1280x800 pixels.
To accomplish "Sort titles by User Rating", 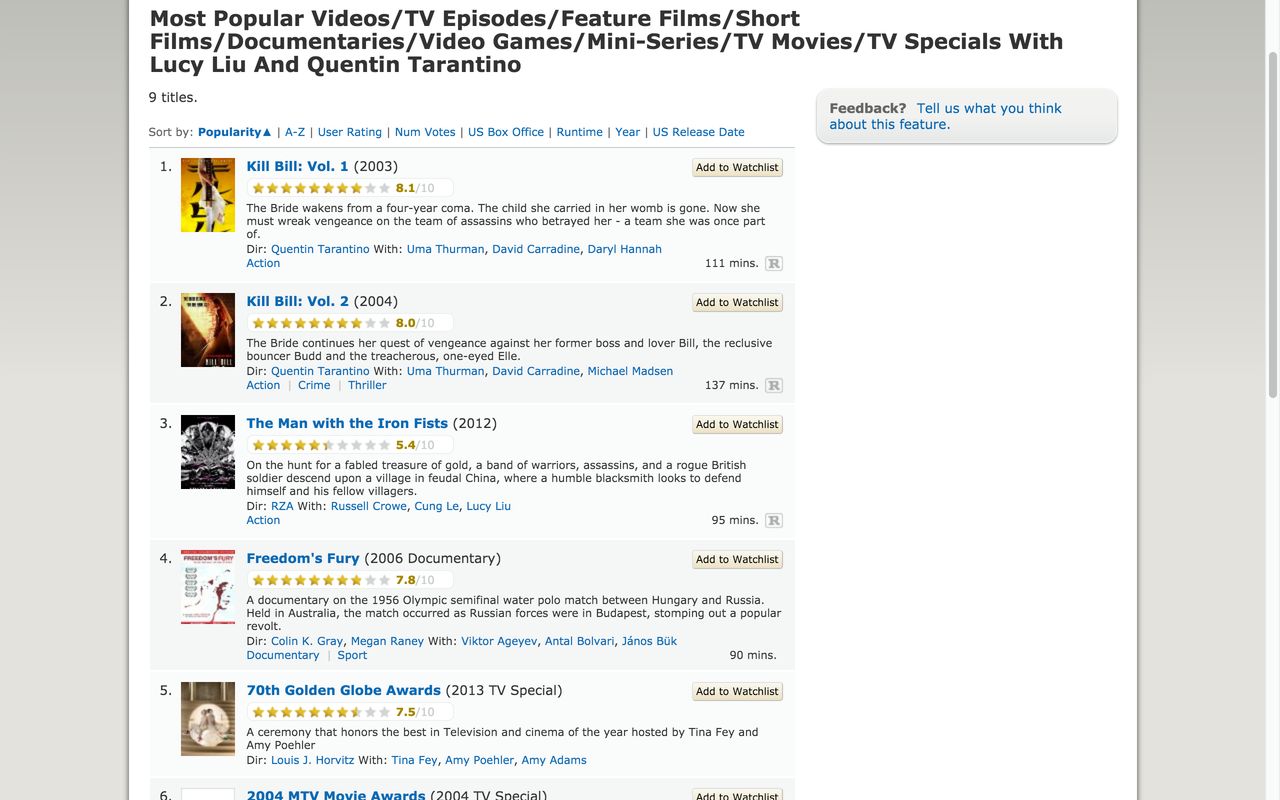I will pos(349,132).
